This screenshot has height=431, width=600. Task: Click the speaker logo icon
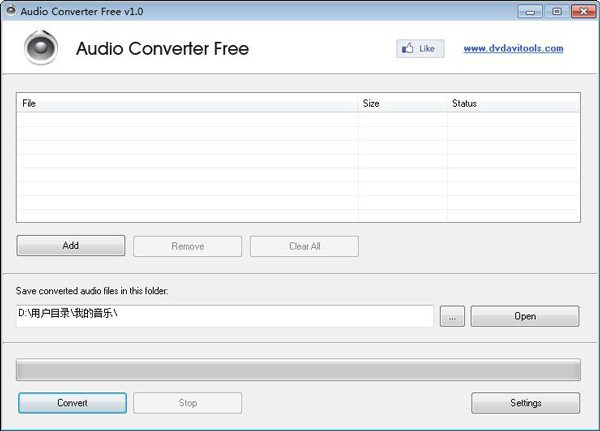point(41,47)
